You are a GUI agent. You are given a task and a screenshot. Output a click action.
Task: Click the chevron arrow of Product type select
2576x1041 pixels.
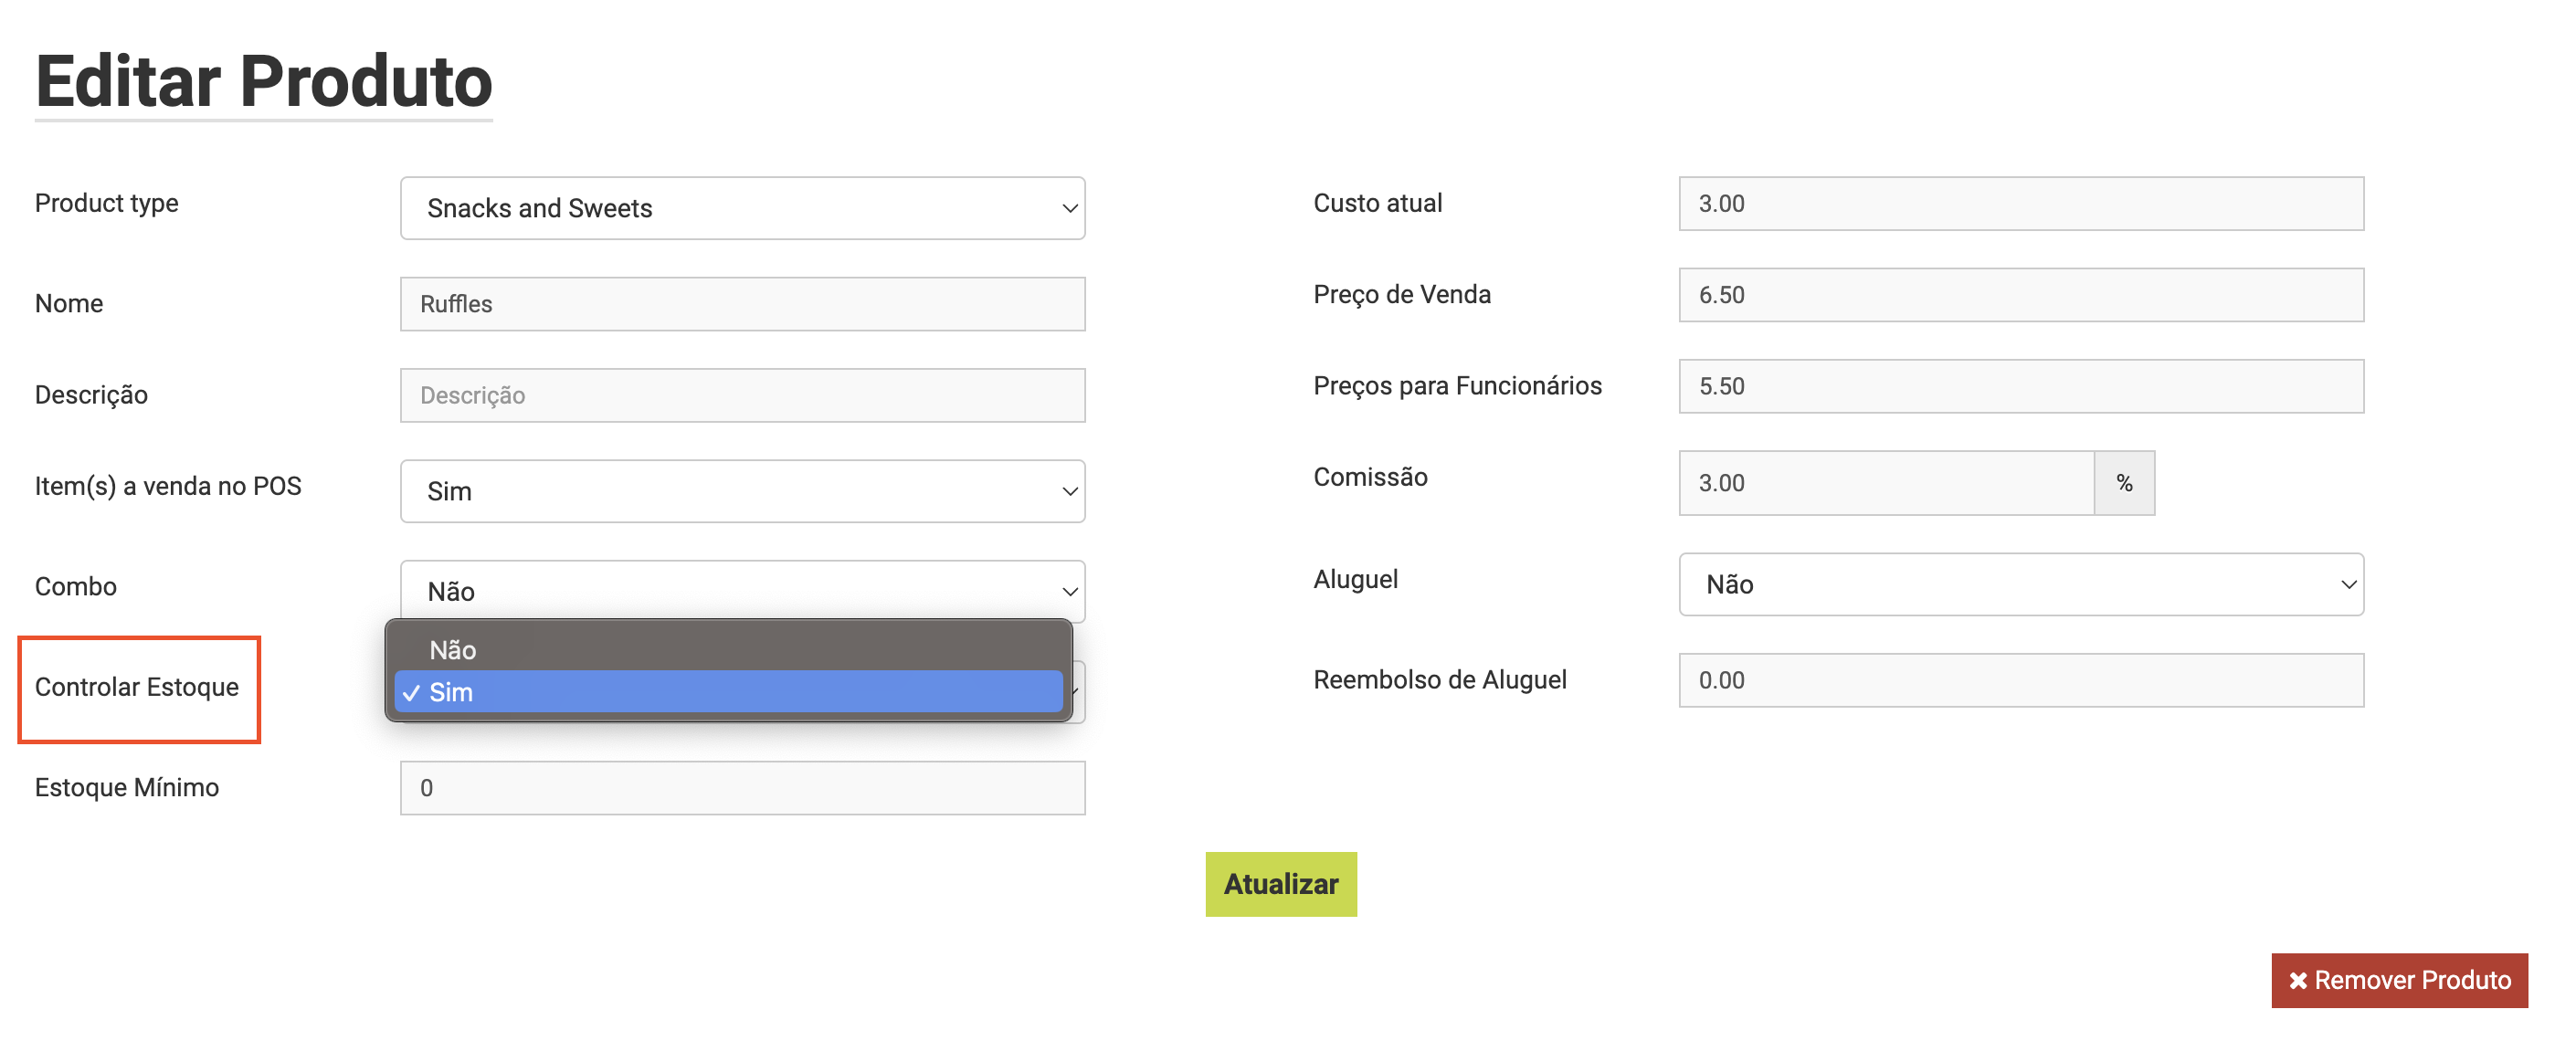[x=1069, y=208]
